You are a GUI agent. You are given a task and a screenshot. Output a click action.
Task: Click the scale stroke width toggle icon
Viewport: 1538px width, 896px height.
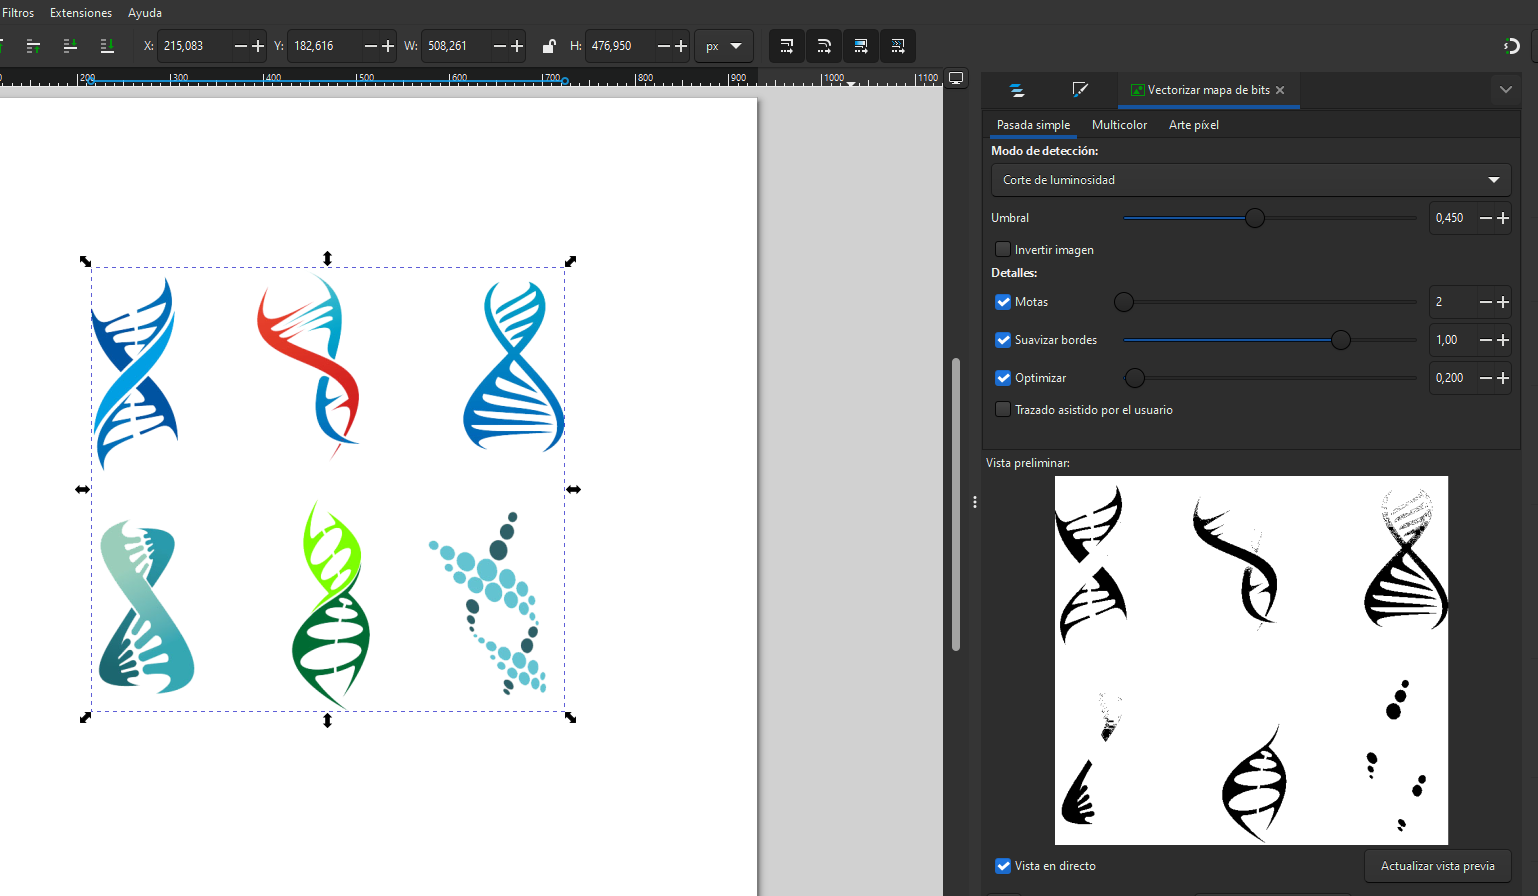point(787,46)
